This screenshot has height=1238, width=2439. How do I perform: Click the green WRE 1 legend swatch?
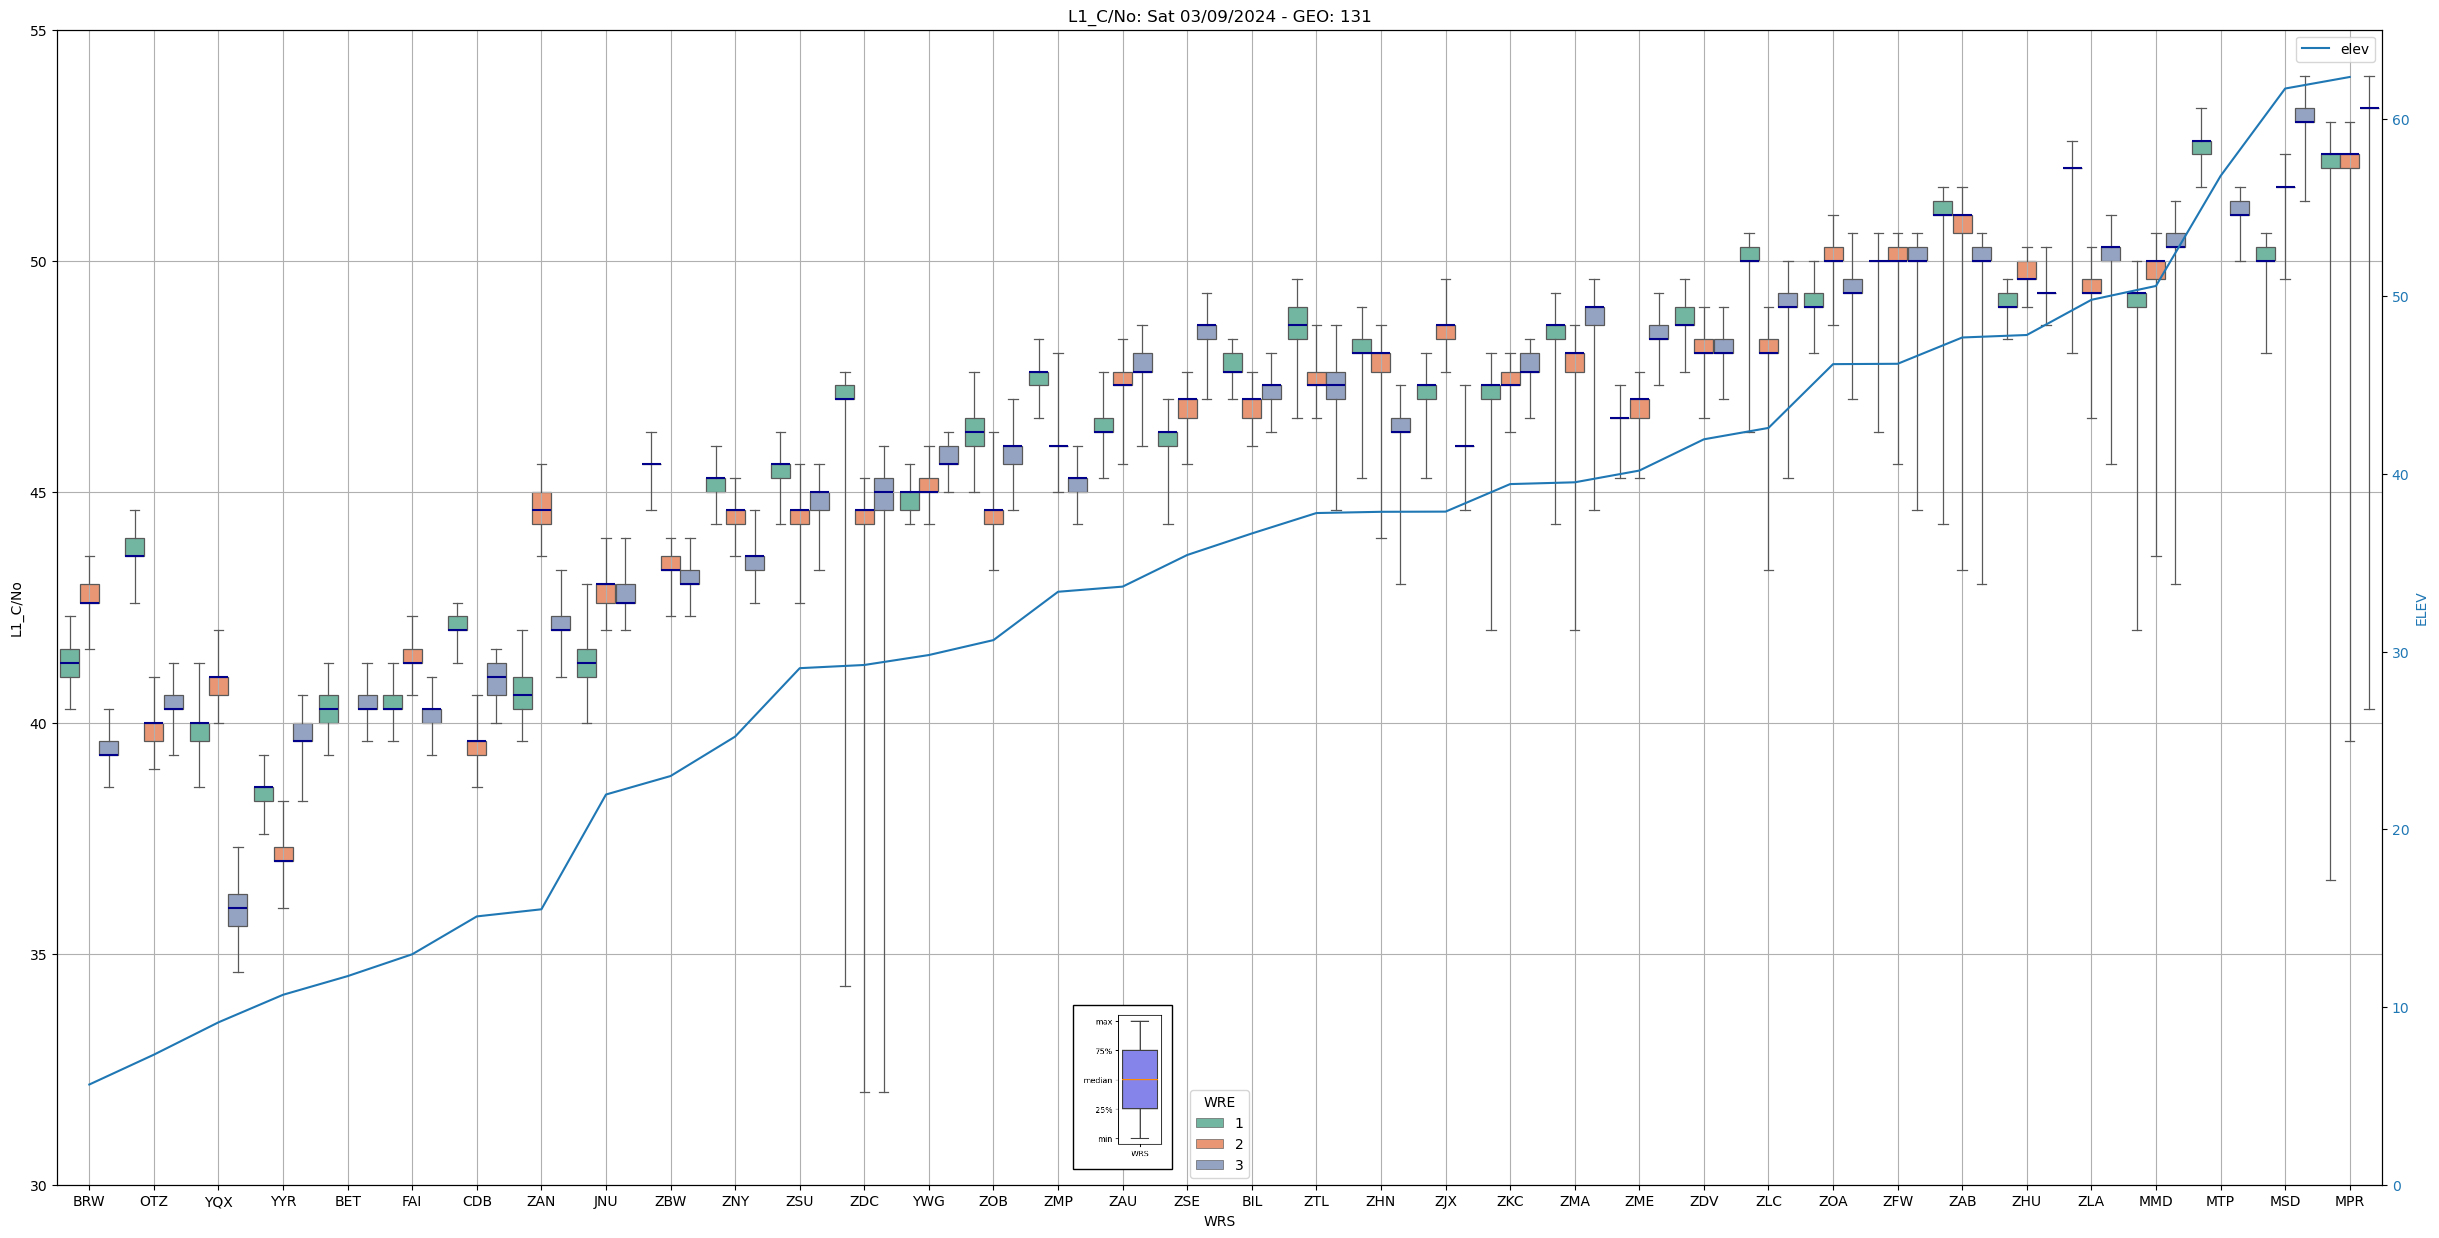pyautogui.click(x=1209, y=1123)
